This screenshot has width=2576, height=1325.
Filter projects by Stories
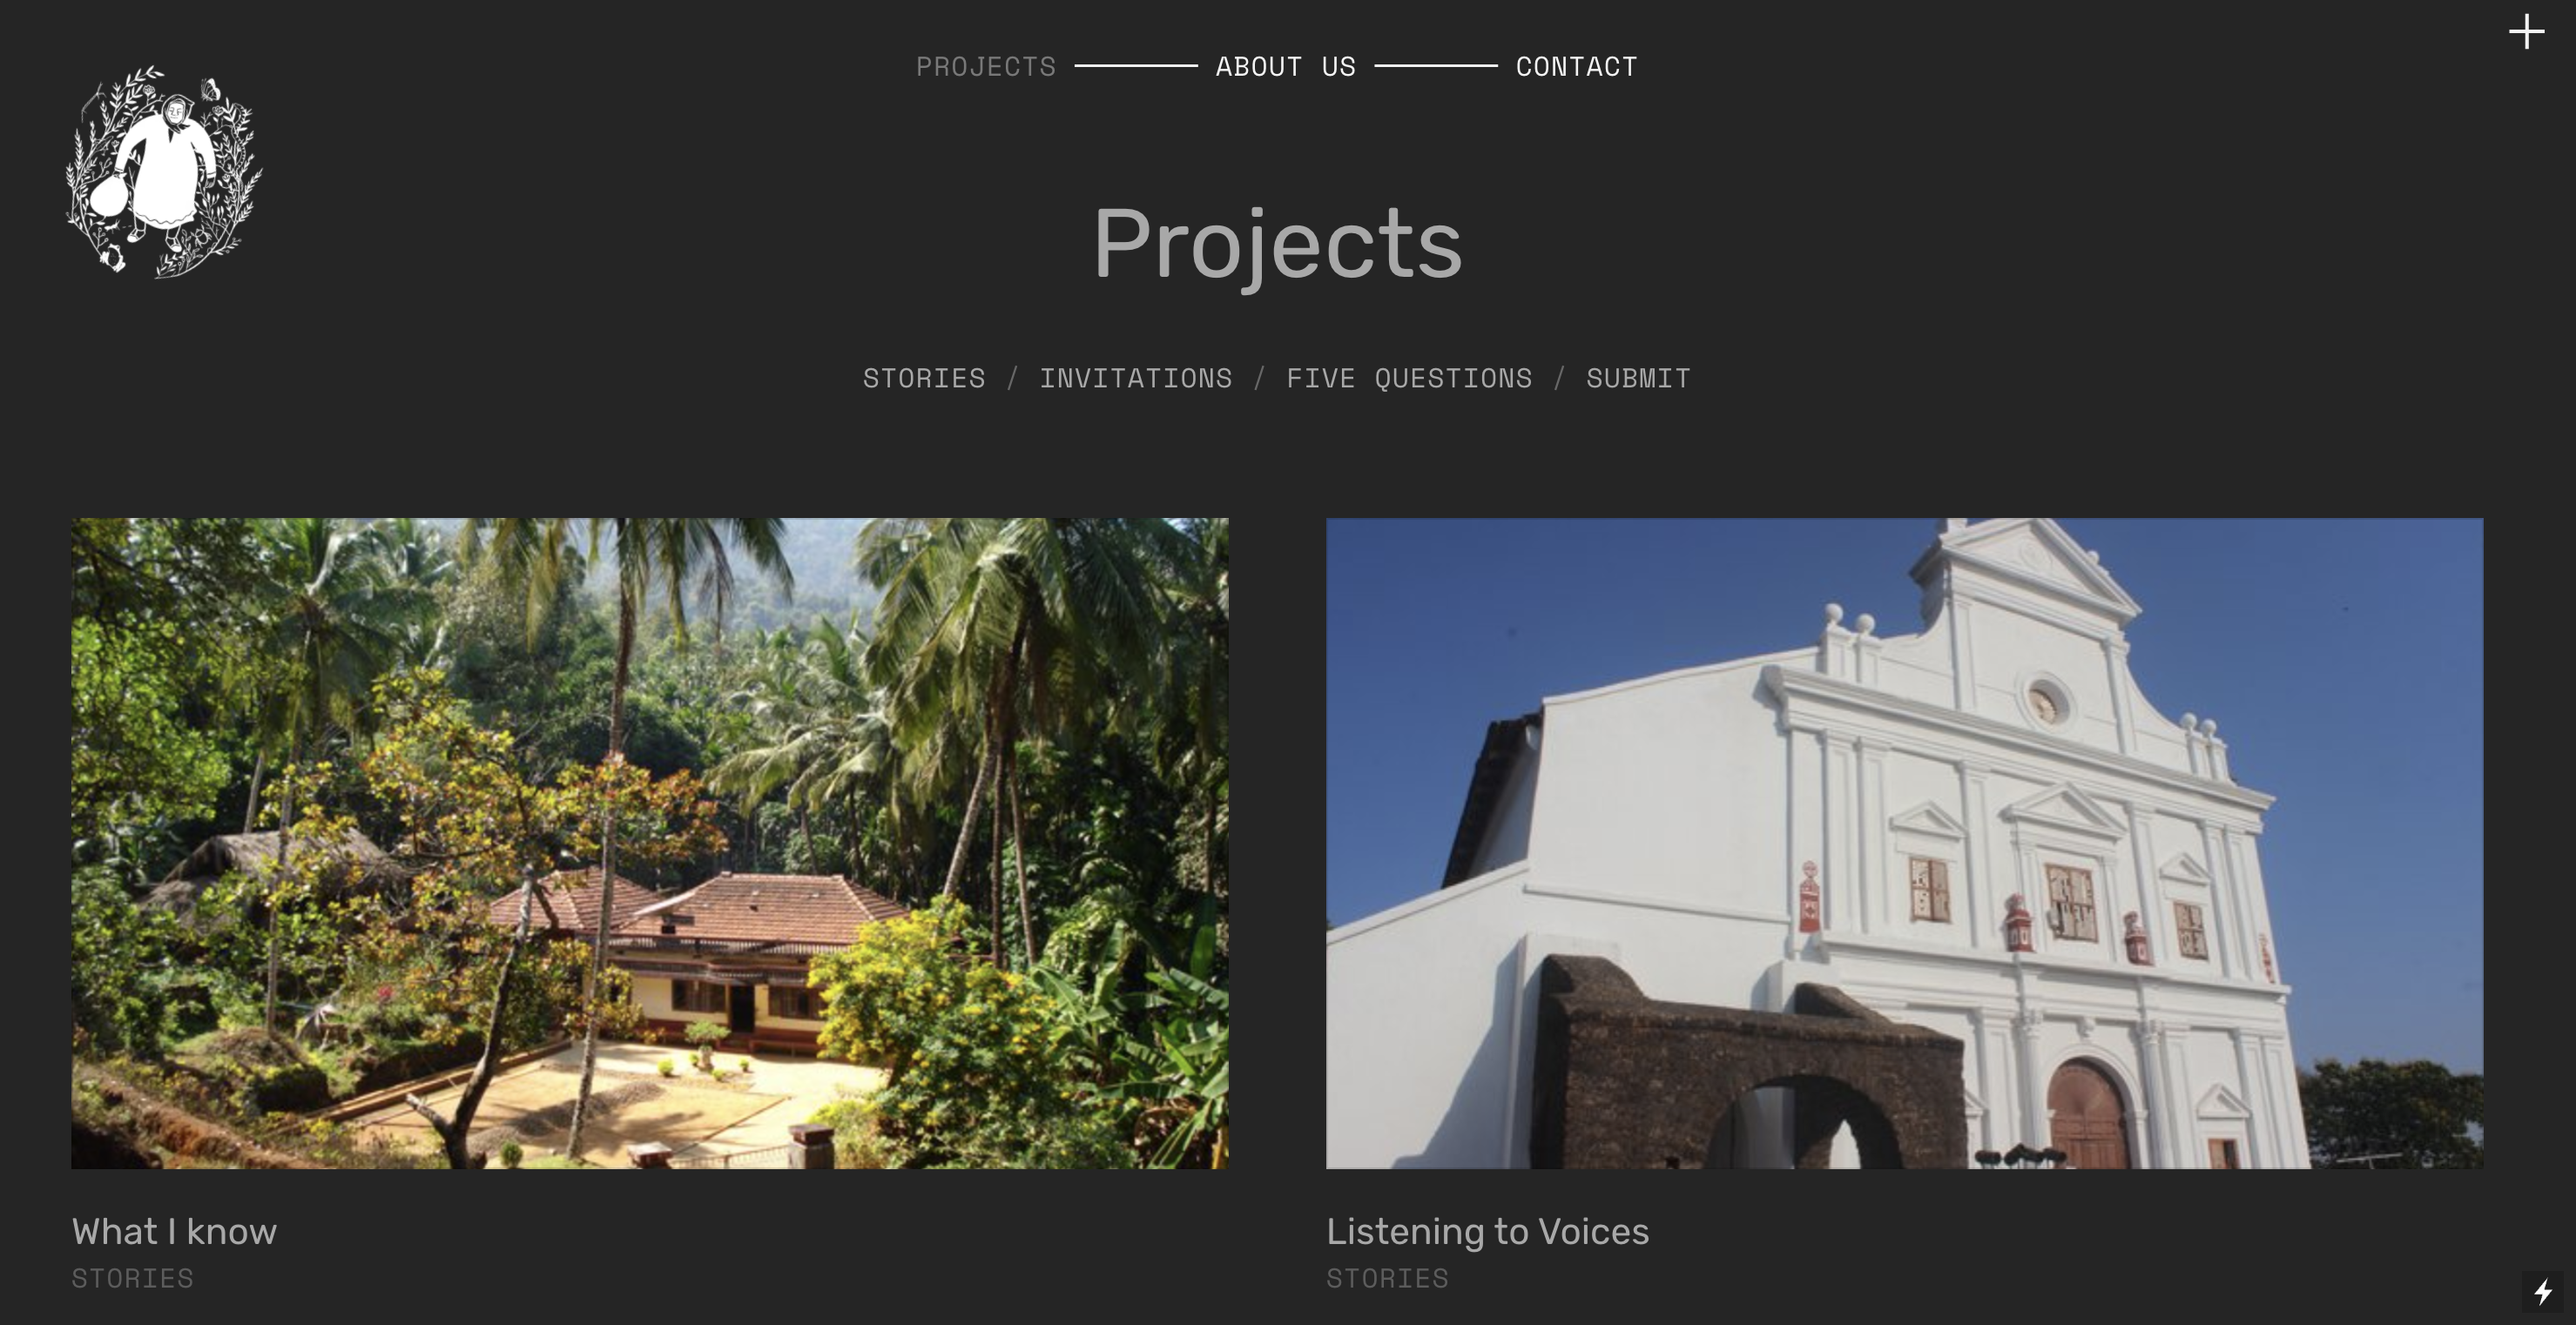coord(924,378)
